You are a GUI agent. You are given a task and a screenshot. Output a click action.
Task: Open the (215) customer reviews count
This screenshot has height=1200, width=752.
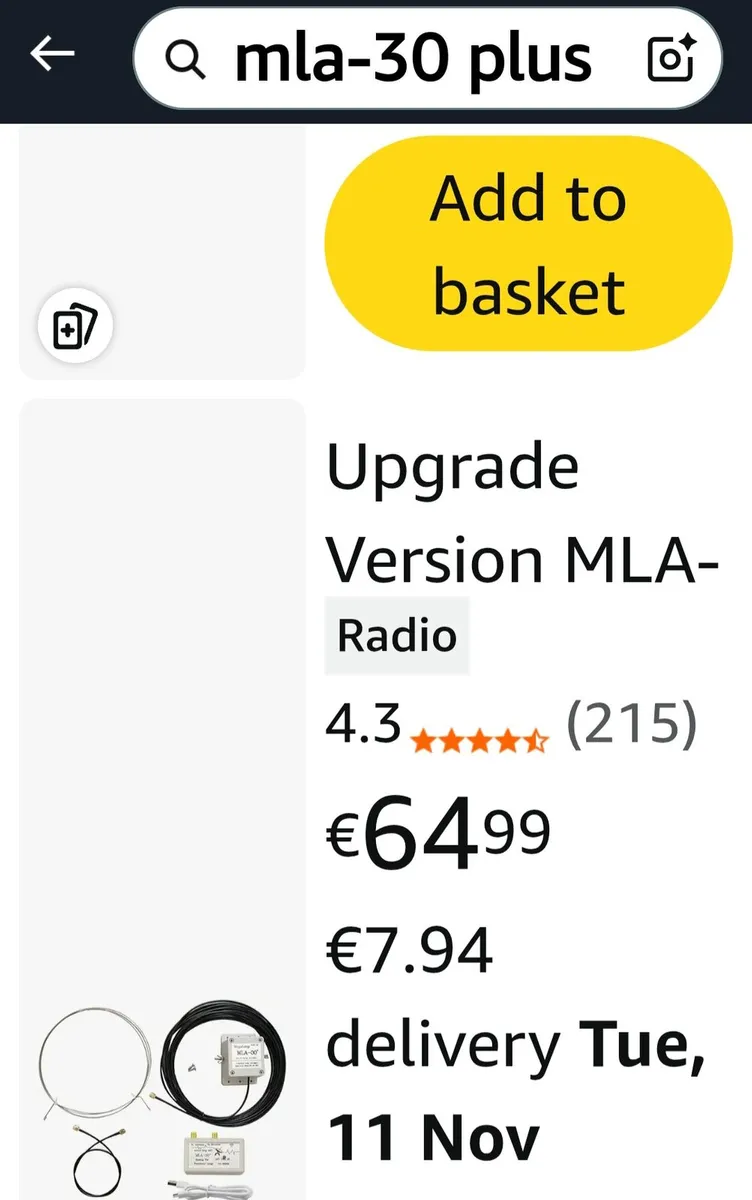tap(630, 724)
